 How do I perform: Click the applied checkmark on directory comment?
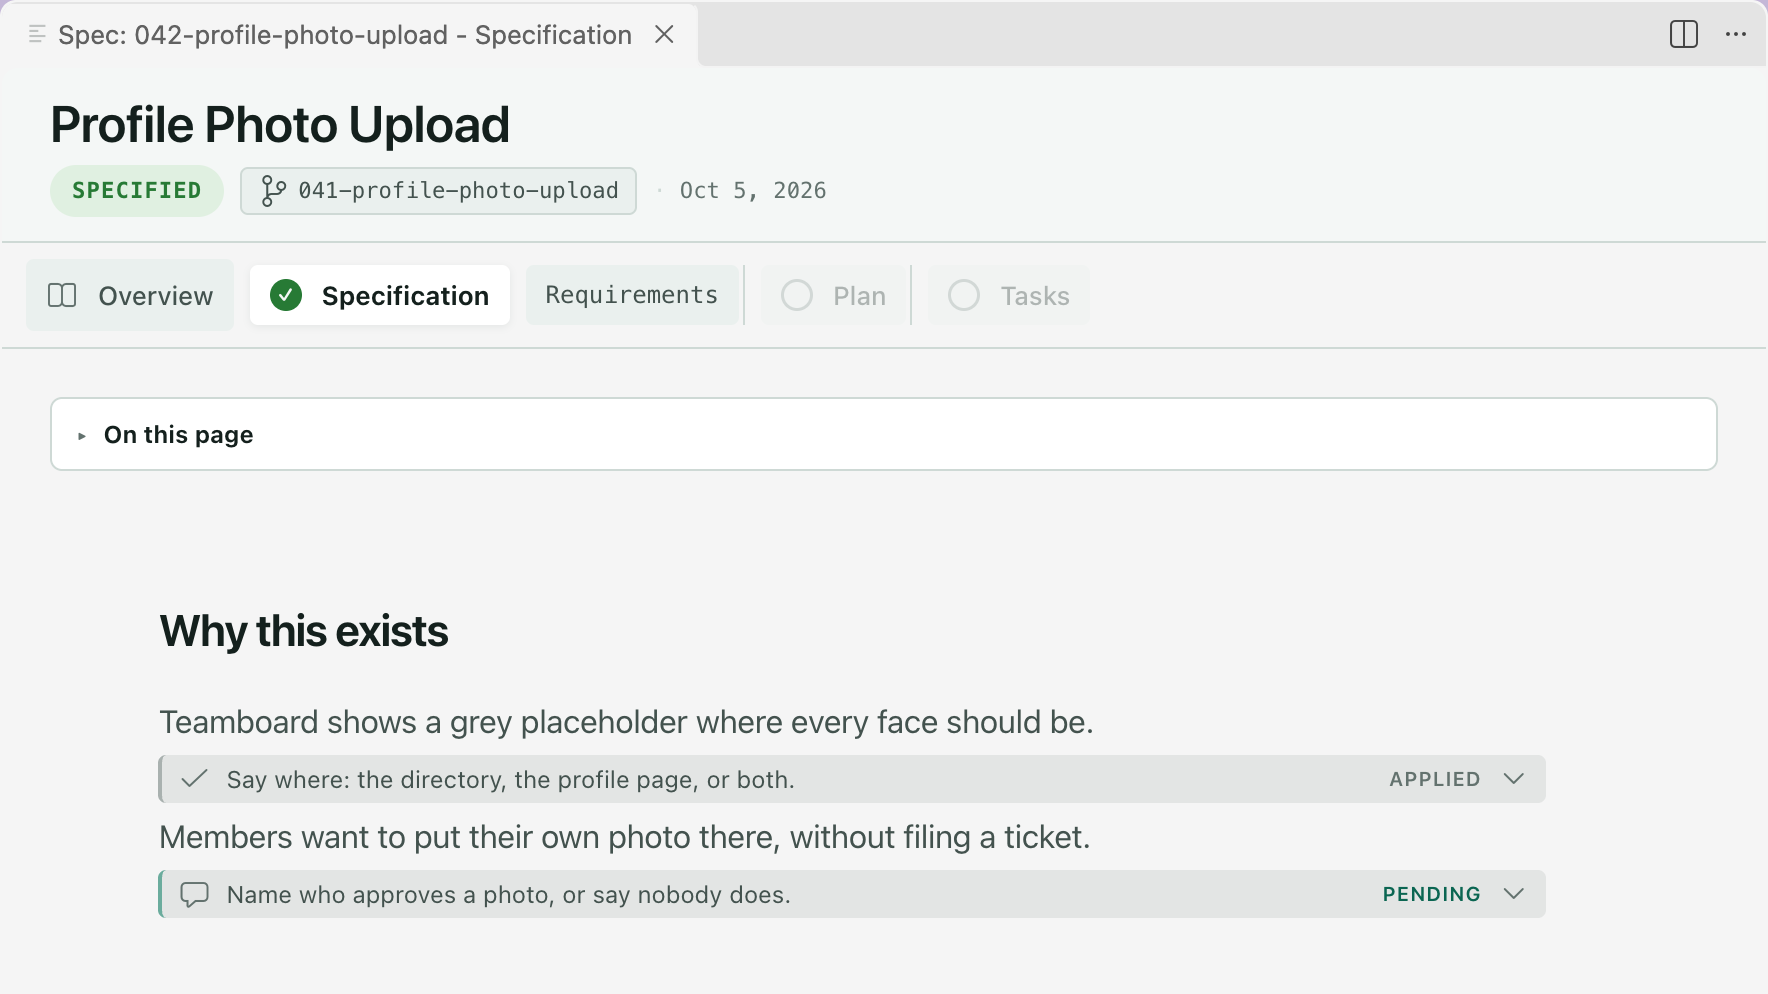[194, 779]
